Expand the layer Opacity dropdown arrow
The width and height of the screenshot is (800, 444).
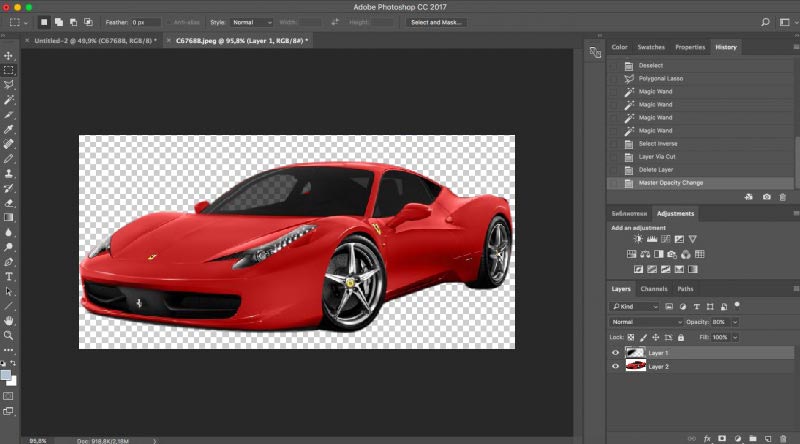735,322
